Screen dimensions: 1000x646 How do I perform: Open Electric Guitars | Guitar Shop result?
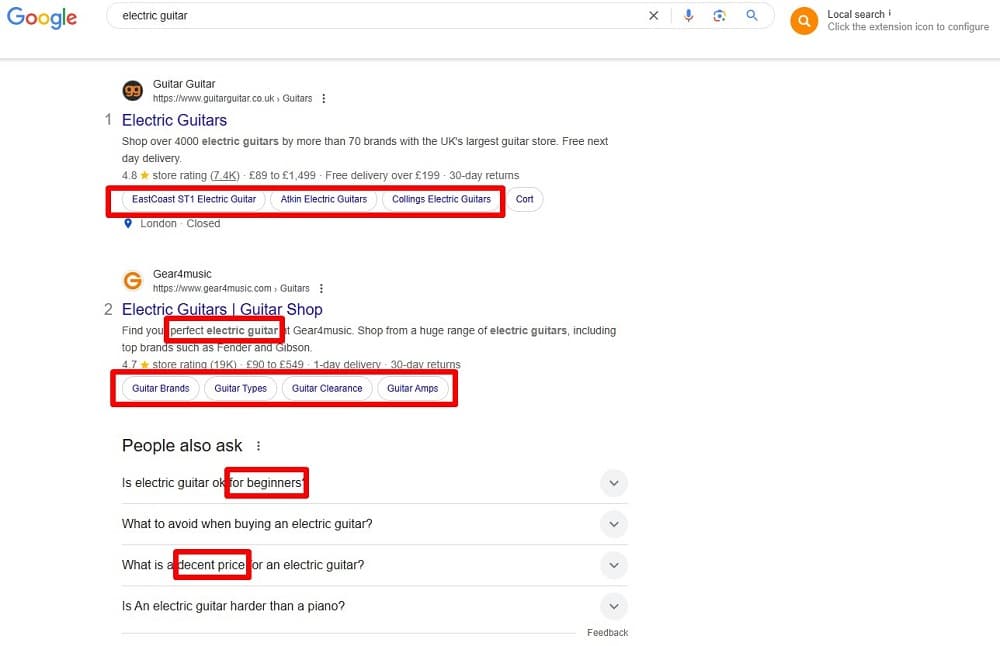click(x=222, y=309)
